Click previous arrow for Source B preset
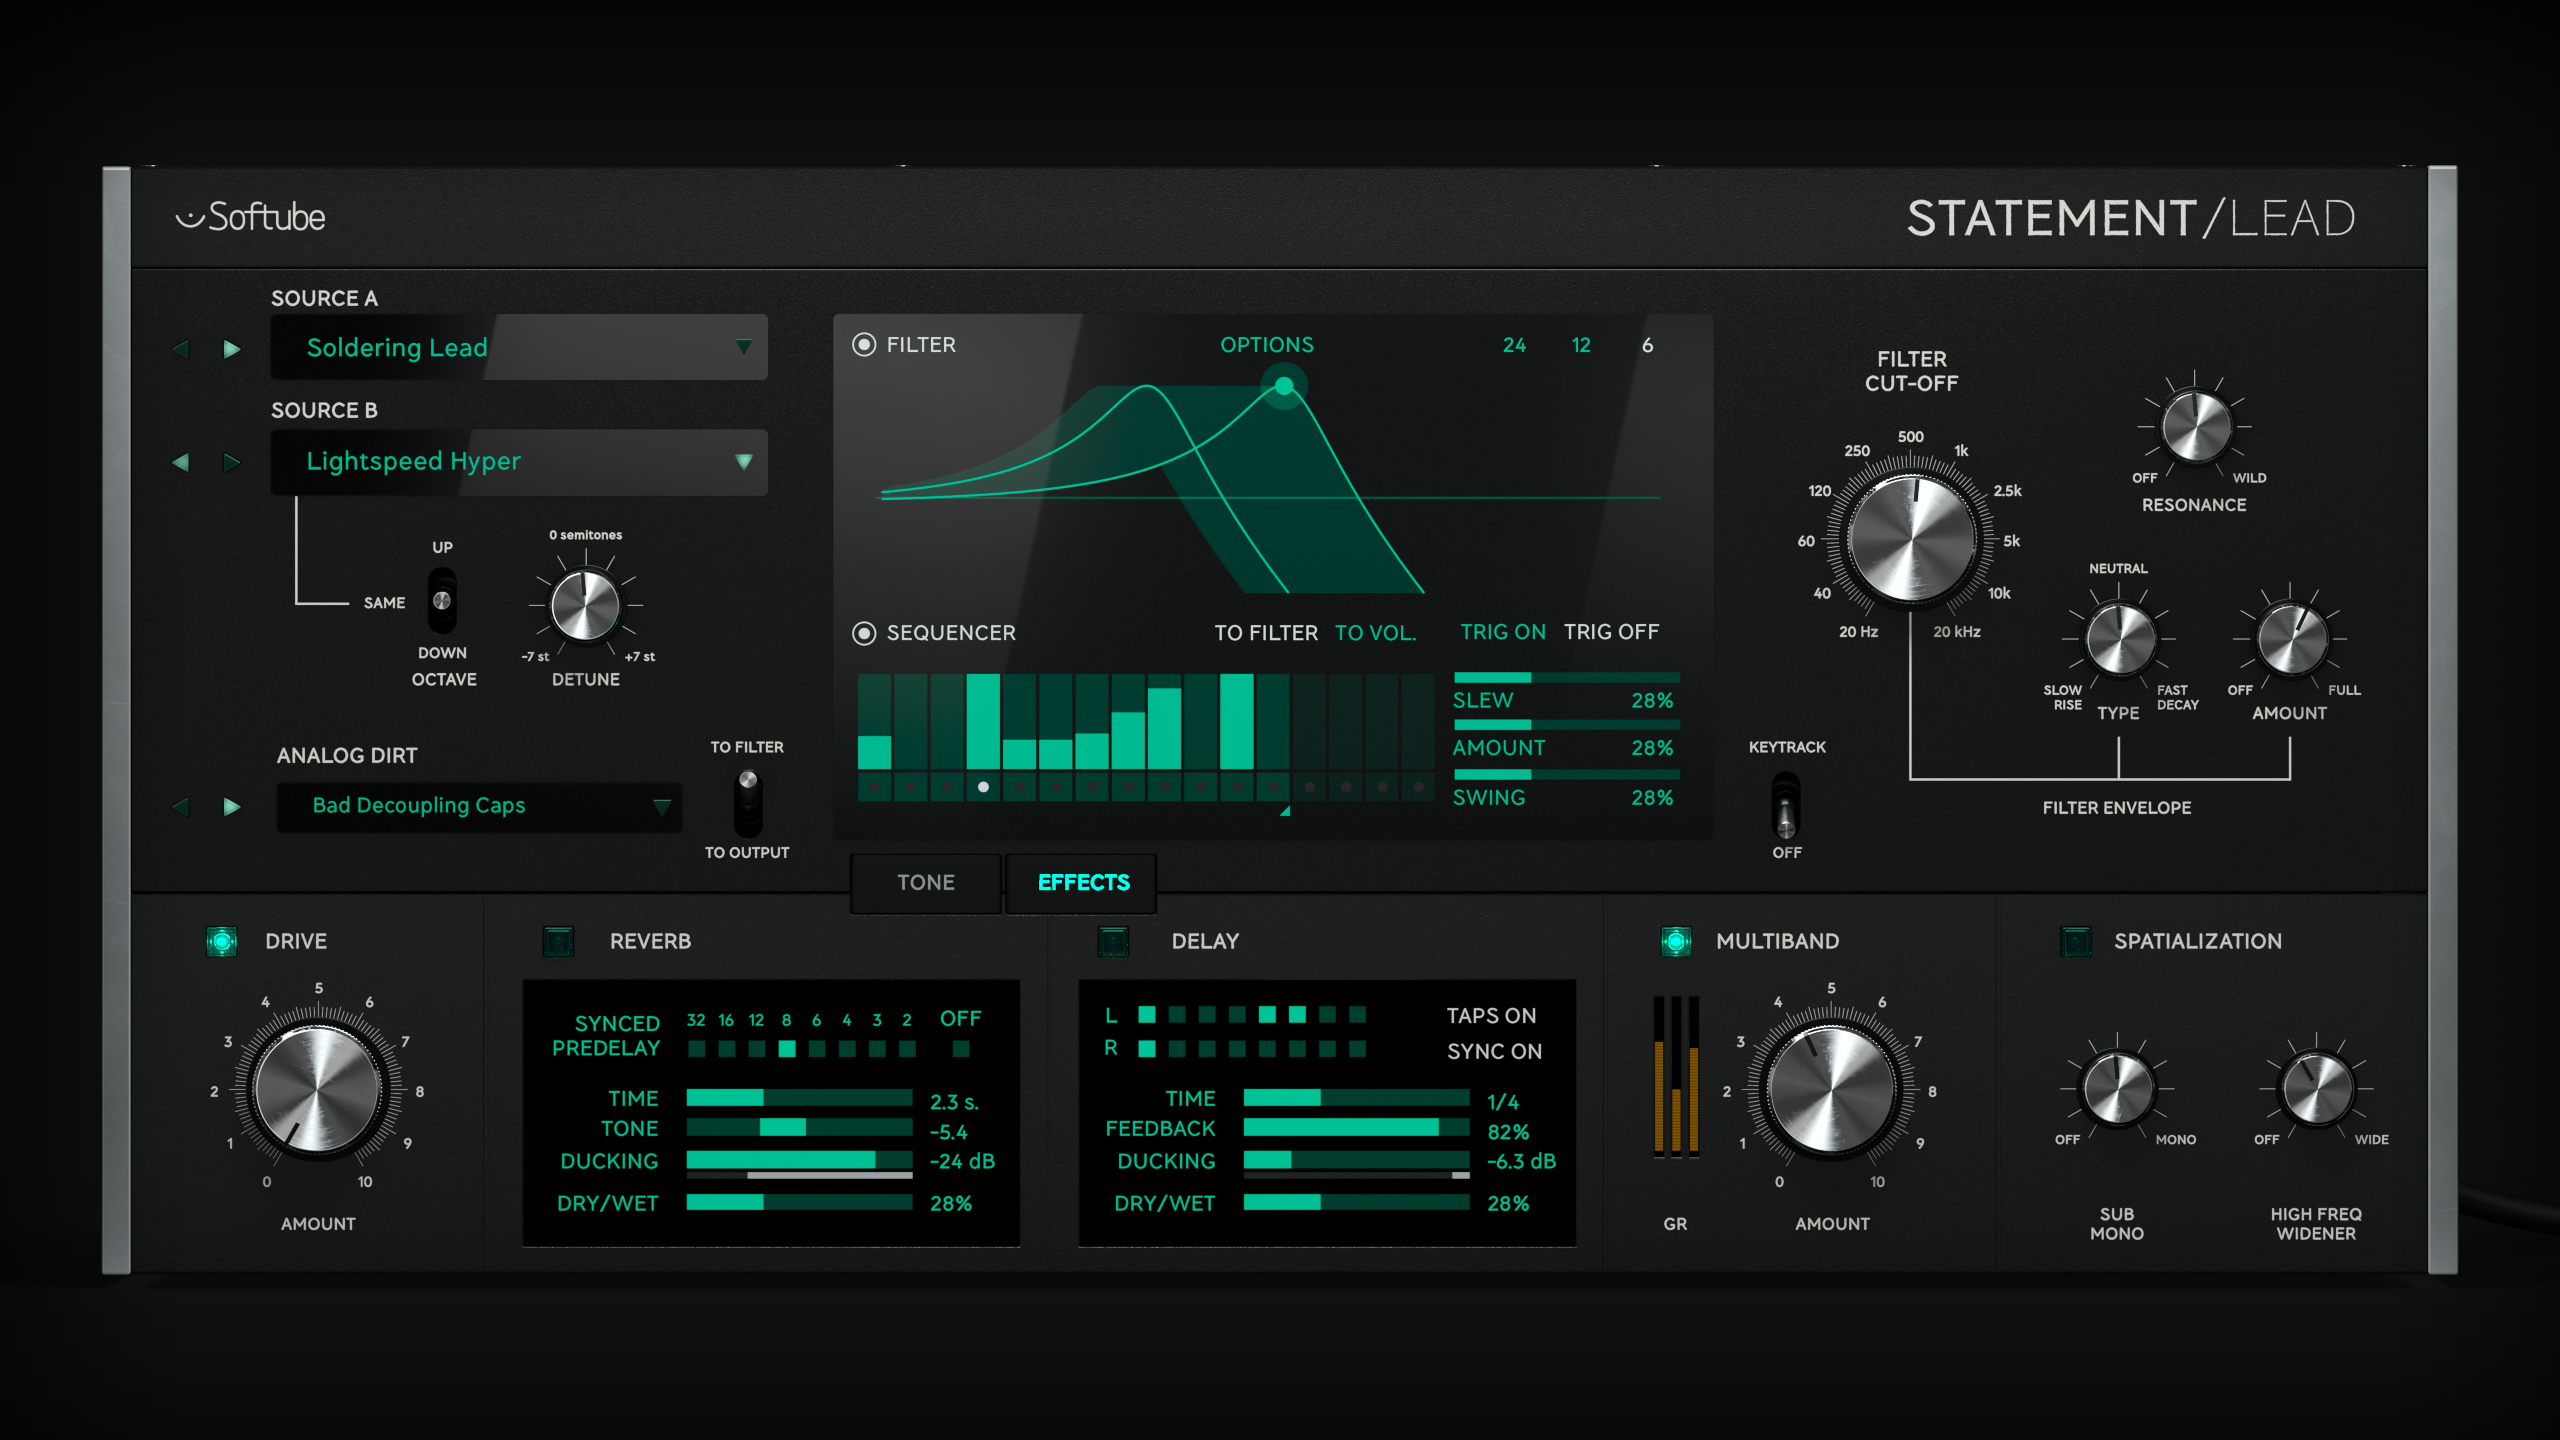The image size is (2560, 1440). tap(181, 462)
